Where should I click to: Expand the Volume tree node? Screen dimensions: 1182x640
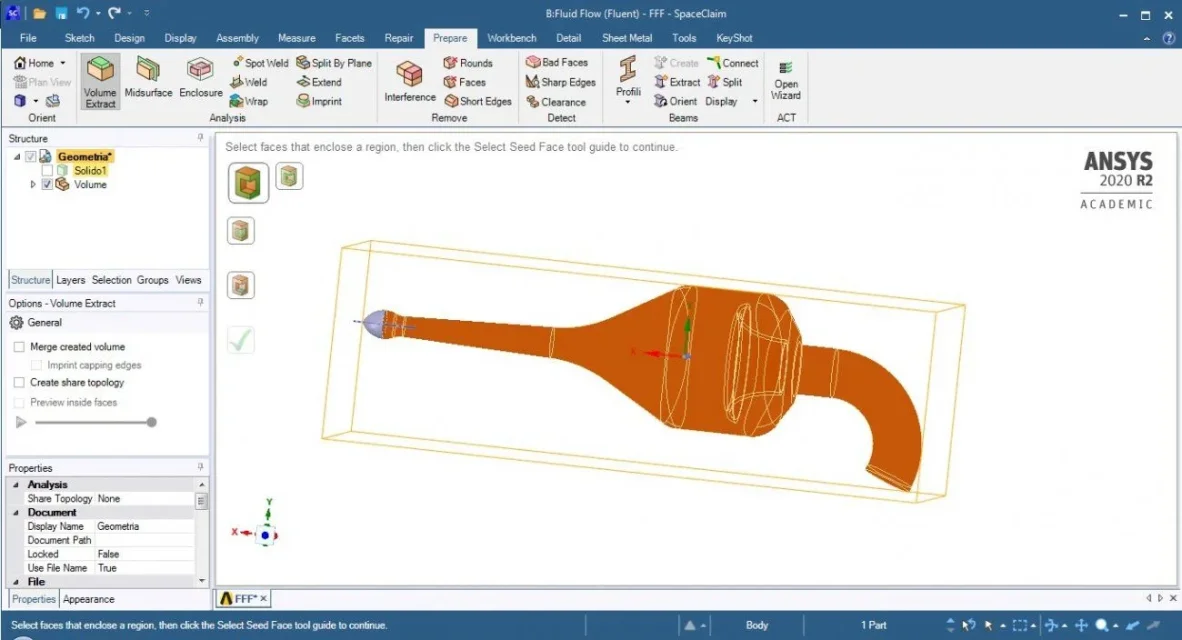tap(34, 185)
